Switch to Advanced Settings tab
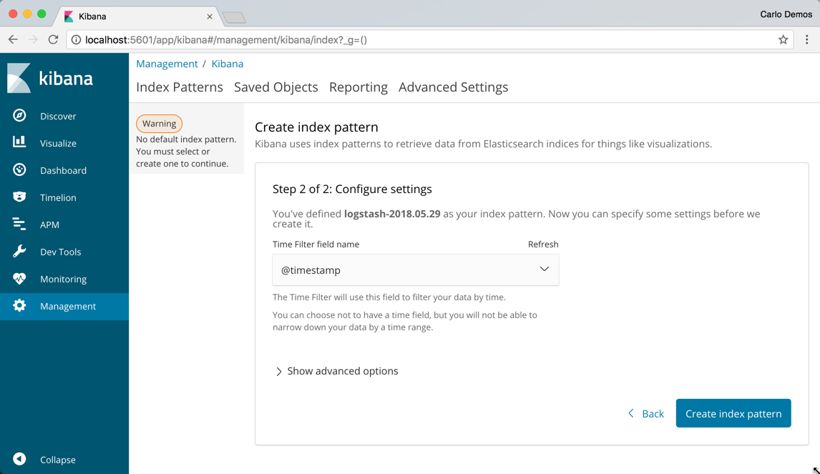The image size is (820, 474). point(453,87)
